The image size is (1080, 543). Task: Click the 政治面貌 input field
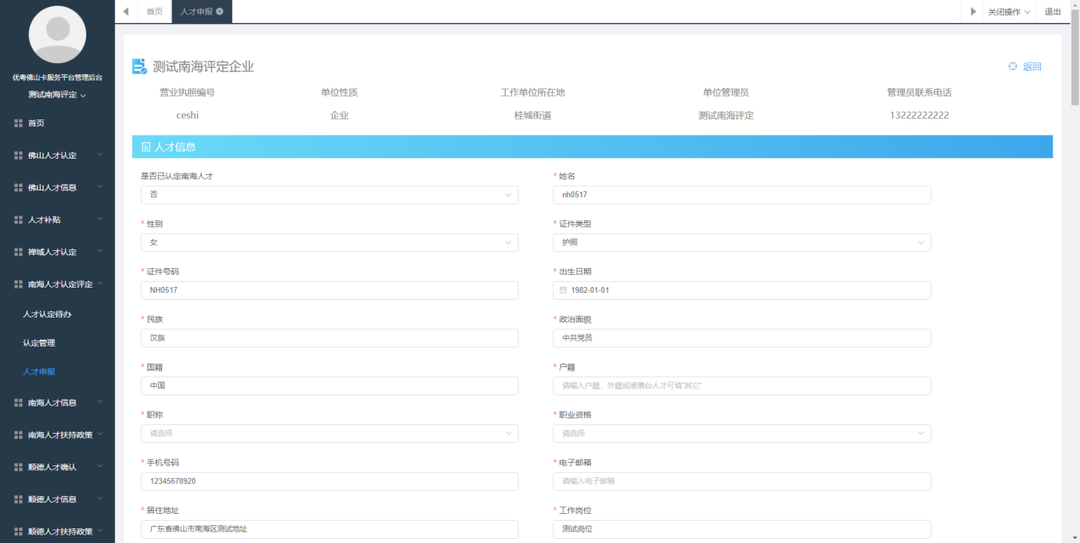point(742,338)
